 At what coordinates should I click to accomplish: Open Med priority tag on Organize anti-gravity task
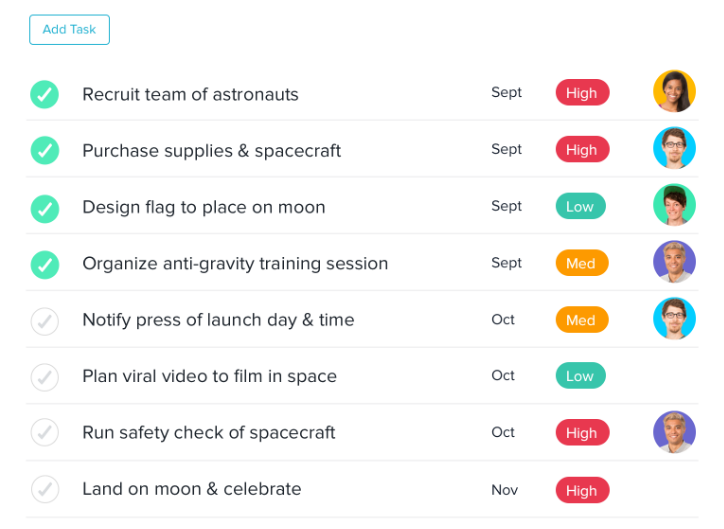click(x=582, y=263)
